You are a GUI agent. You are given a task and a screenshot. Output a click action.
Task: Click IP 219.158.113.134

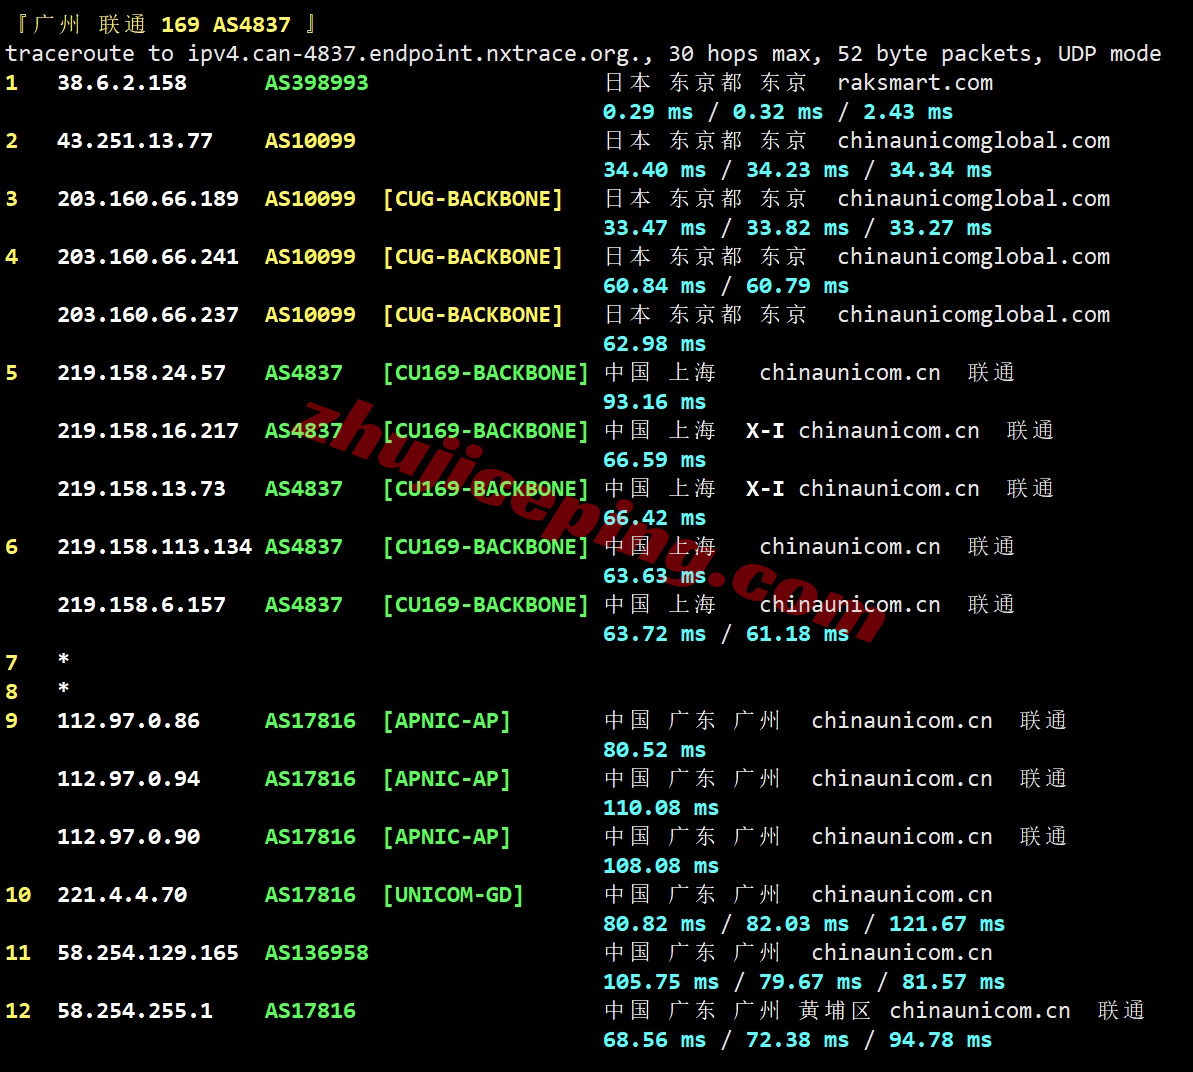click(x=154, y=547)
